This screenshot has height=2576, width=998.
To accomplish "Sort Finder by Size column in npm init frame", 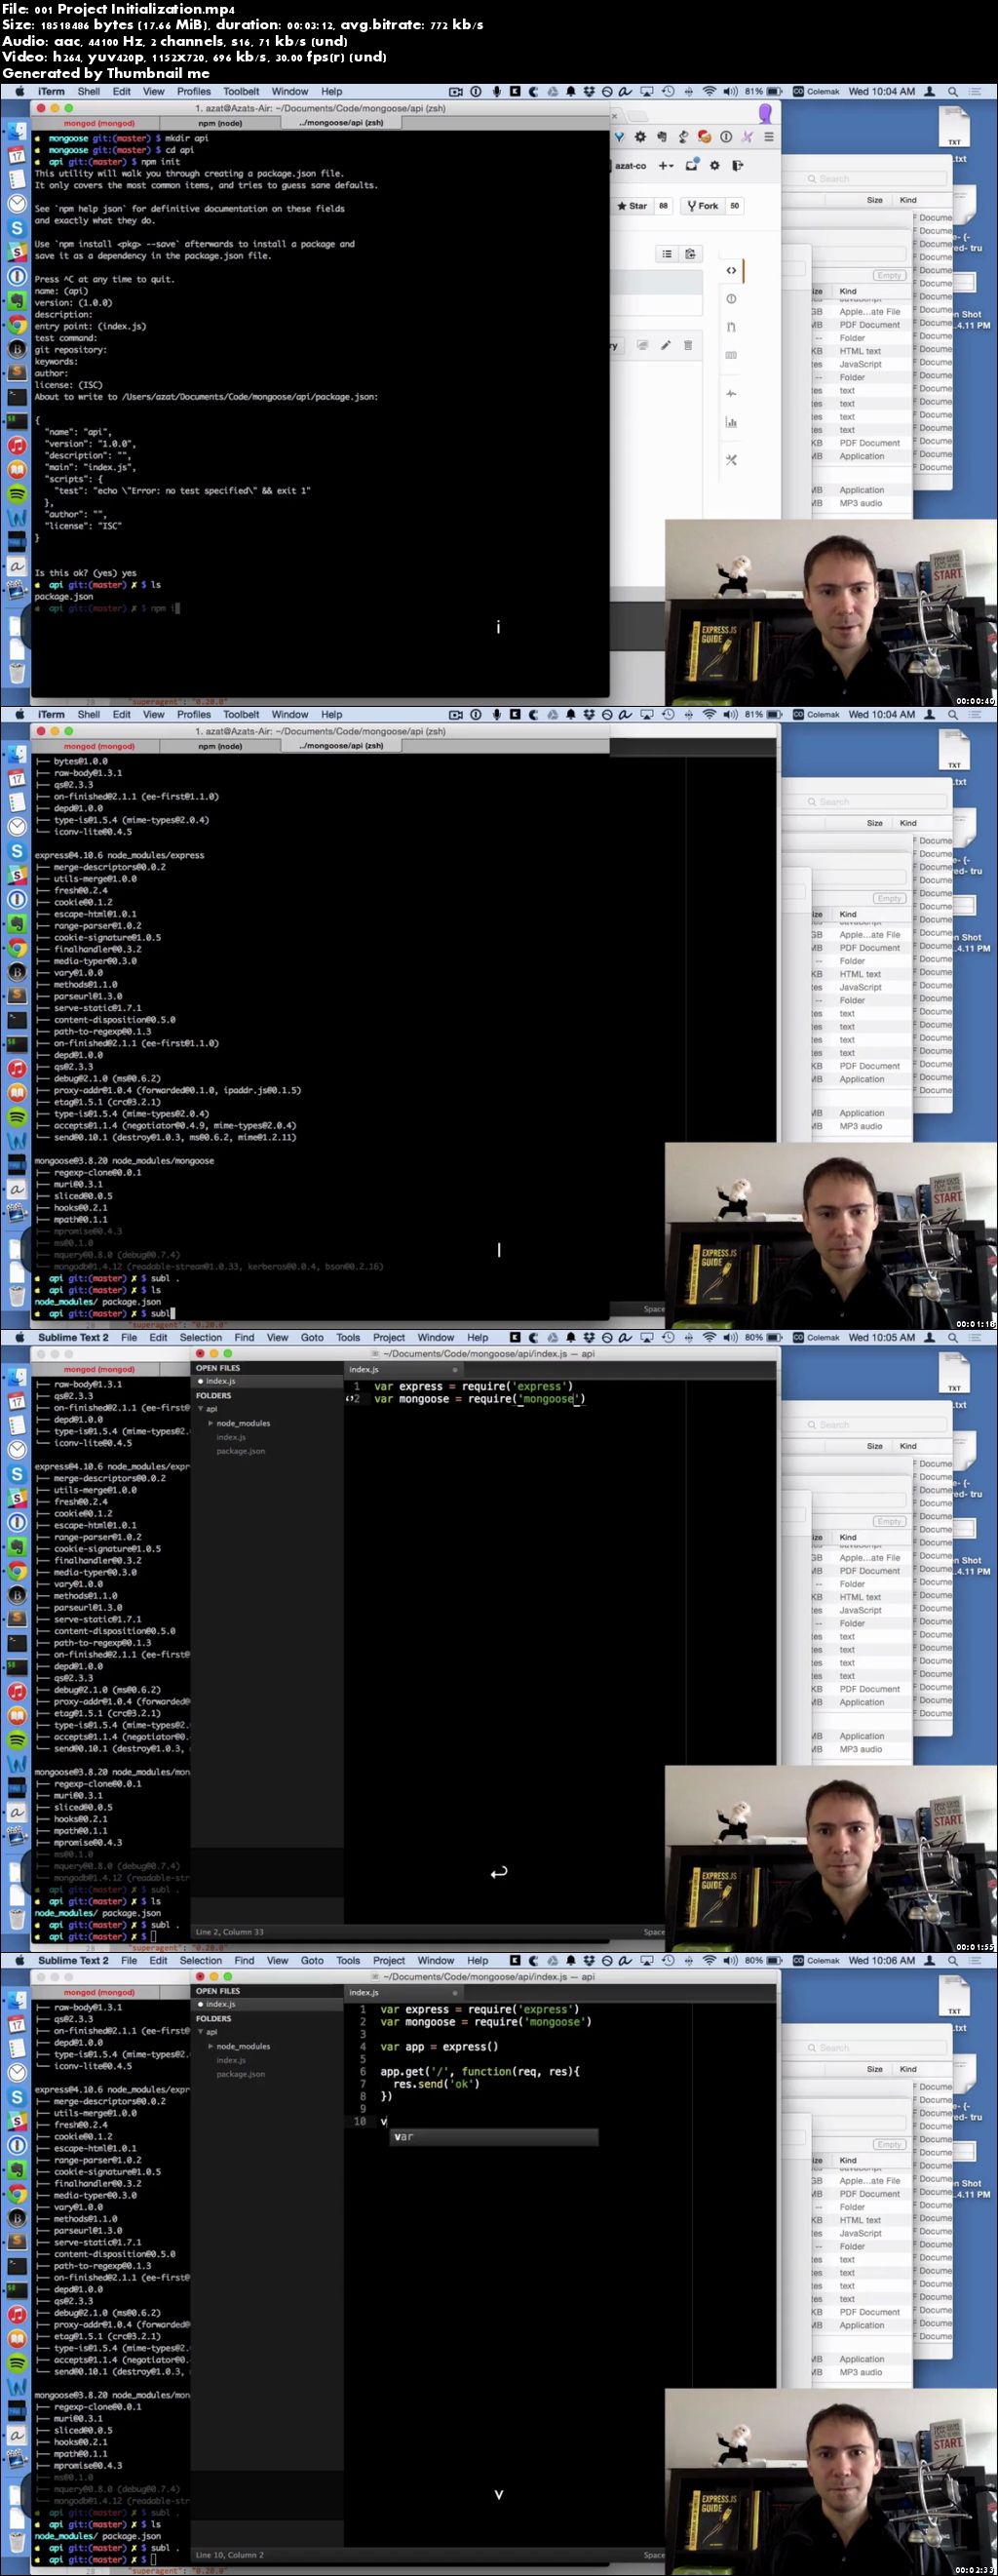I will point(874,200).
